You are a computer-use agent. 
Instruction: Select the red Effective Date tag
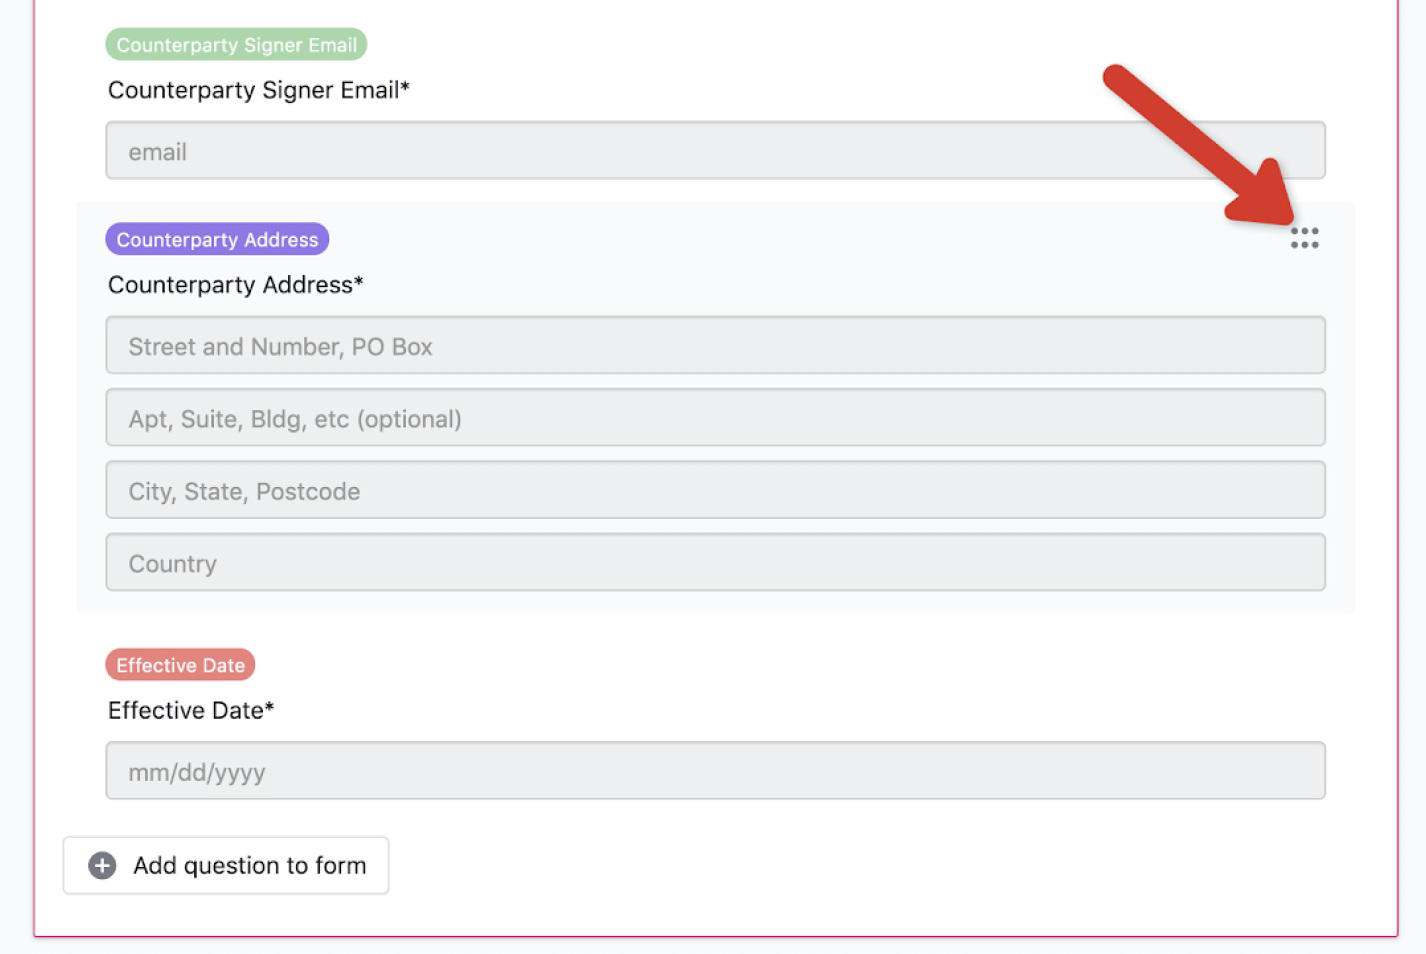coord(180,665)
